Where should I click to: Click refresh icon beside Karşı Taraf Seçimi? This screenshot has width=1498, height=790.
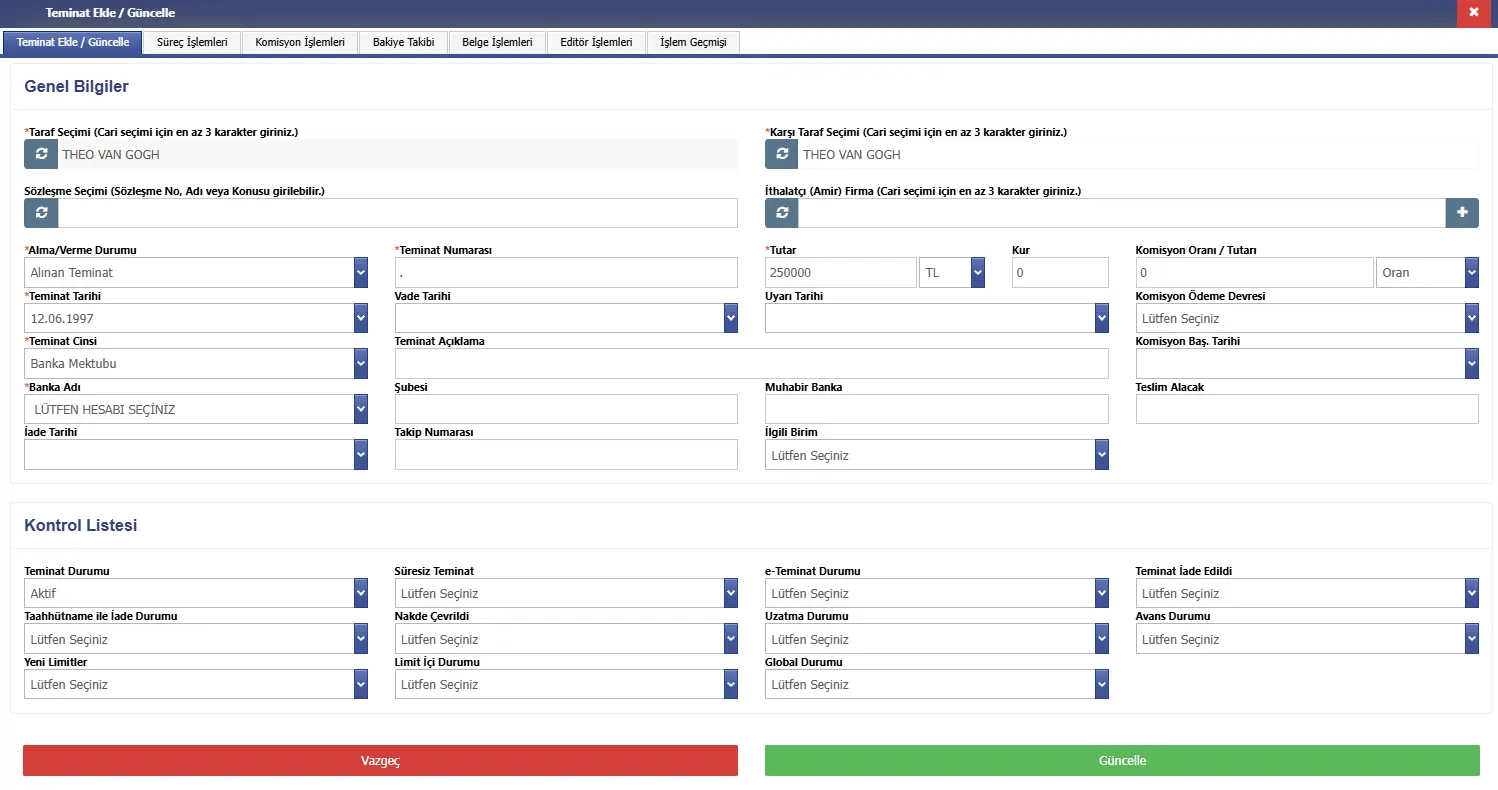tap(781, 154)
